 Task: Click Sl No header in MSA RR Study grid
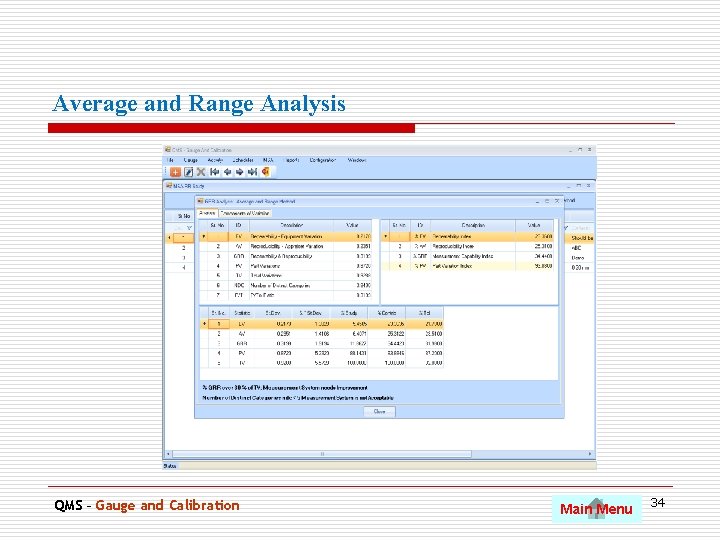184,216
